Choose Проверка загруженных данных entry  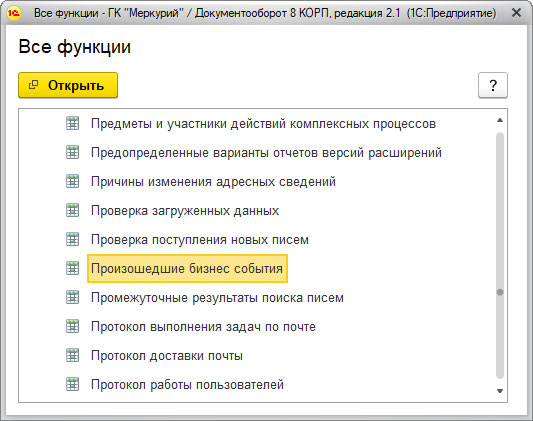[185, 211]
